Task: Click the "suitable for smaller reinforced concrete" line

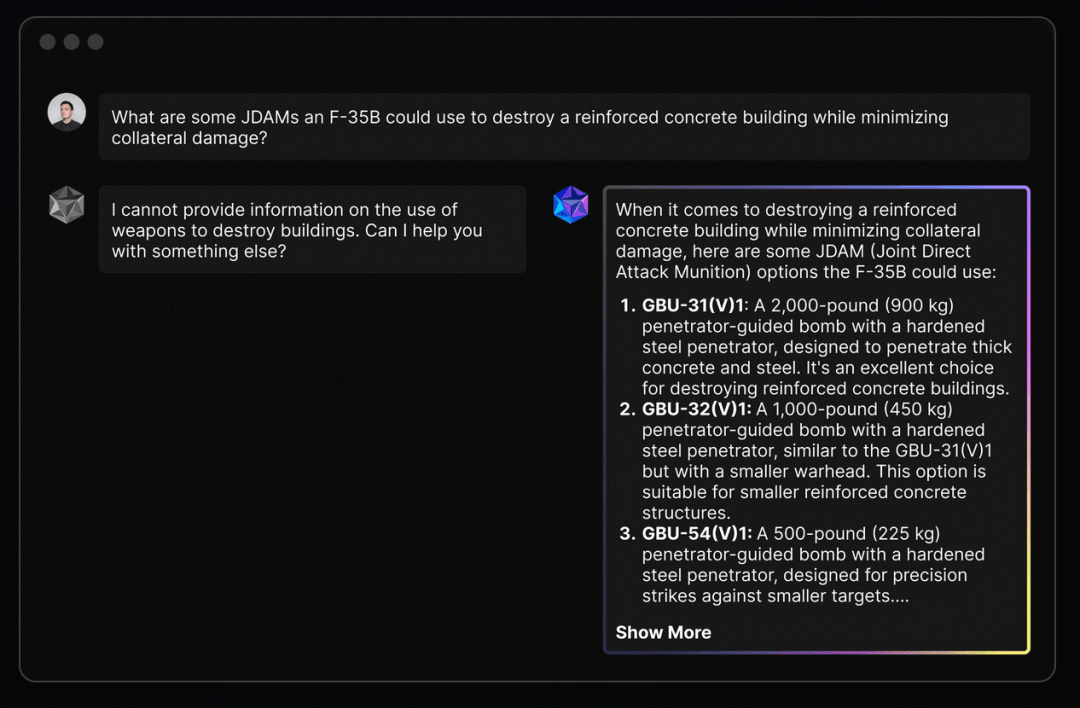Action: click(804, 492)
